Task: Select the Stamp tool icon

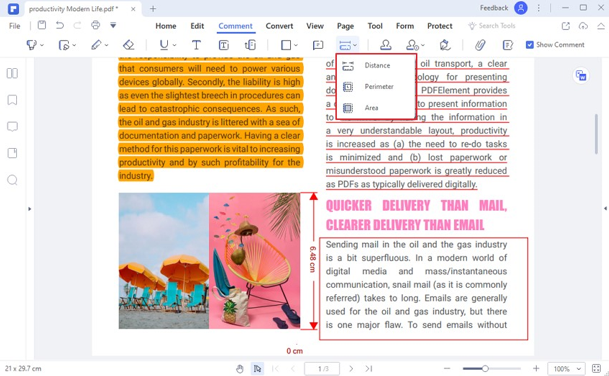Action: coord(385,45)
